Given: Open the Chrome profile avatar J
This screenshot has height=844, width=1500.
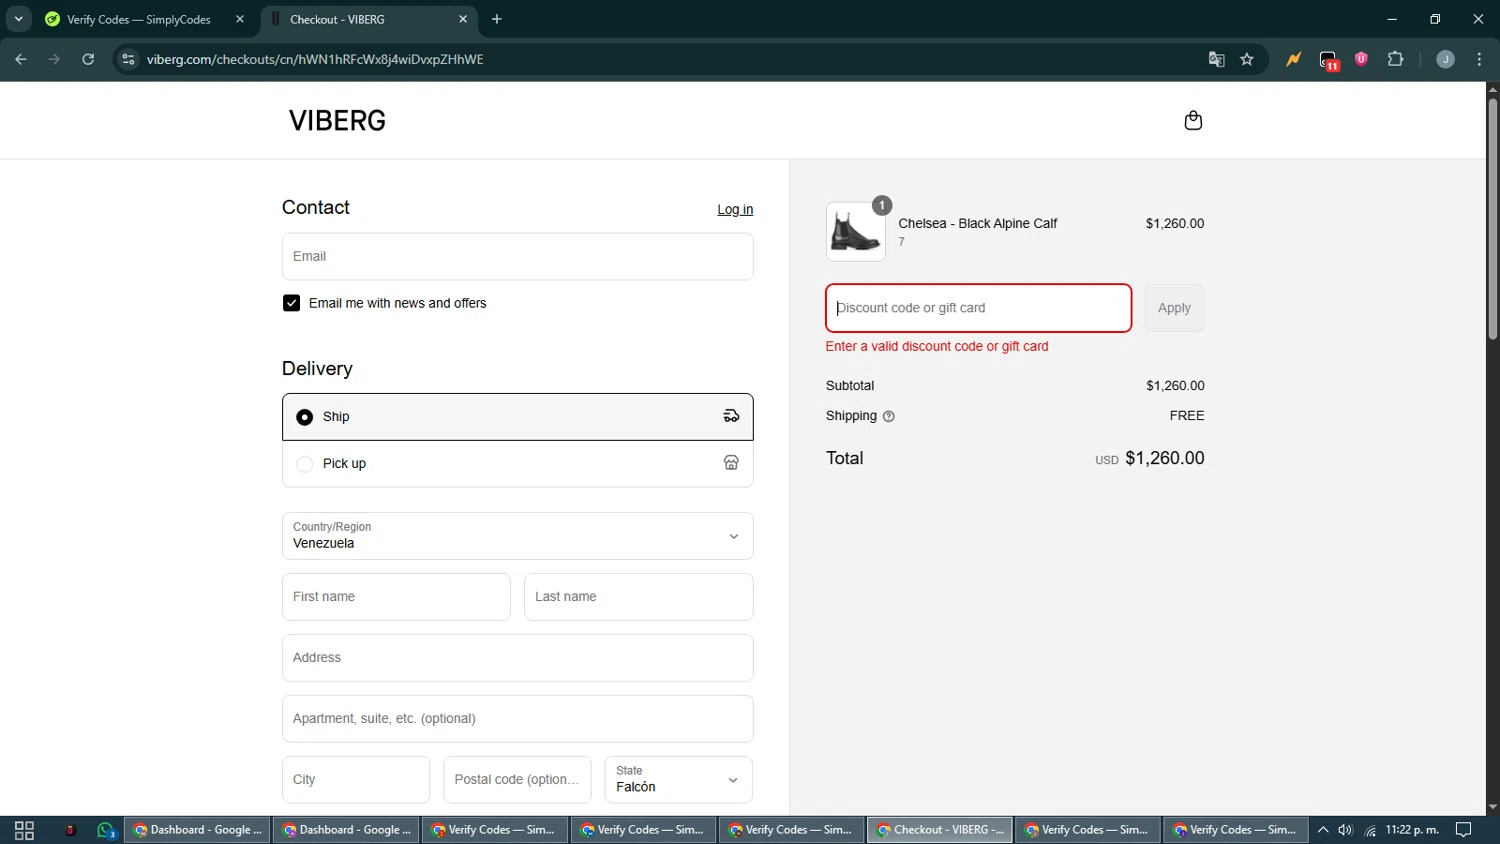Looking at the screenshot, I should pos(1445,59).
